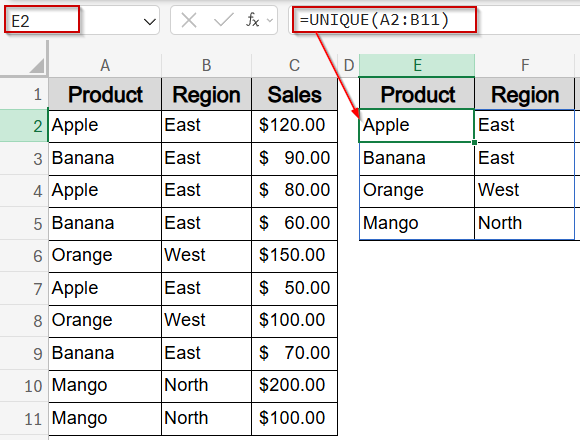
Task: Select row 4 header
Action: [x=24, y=191]
